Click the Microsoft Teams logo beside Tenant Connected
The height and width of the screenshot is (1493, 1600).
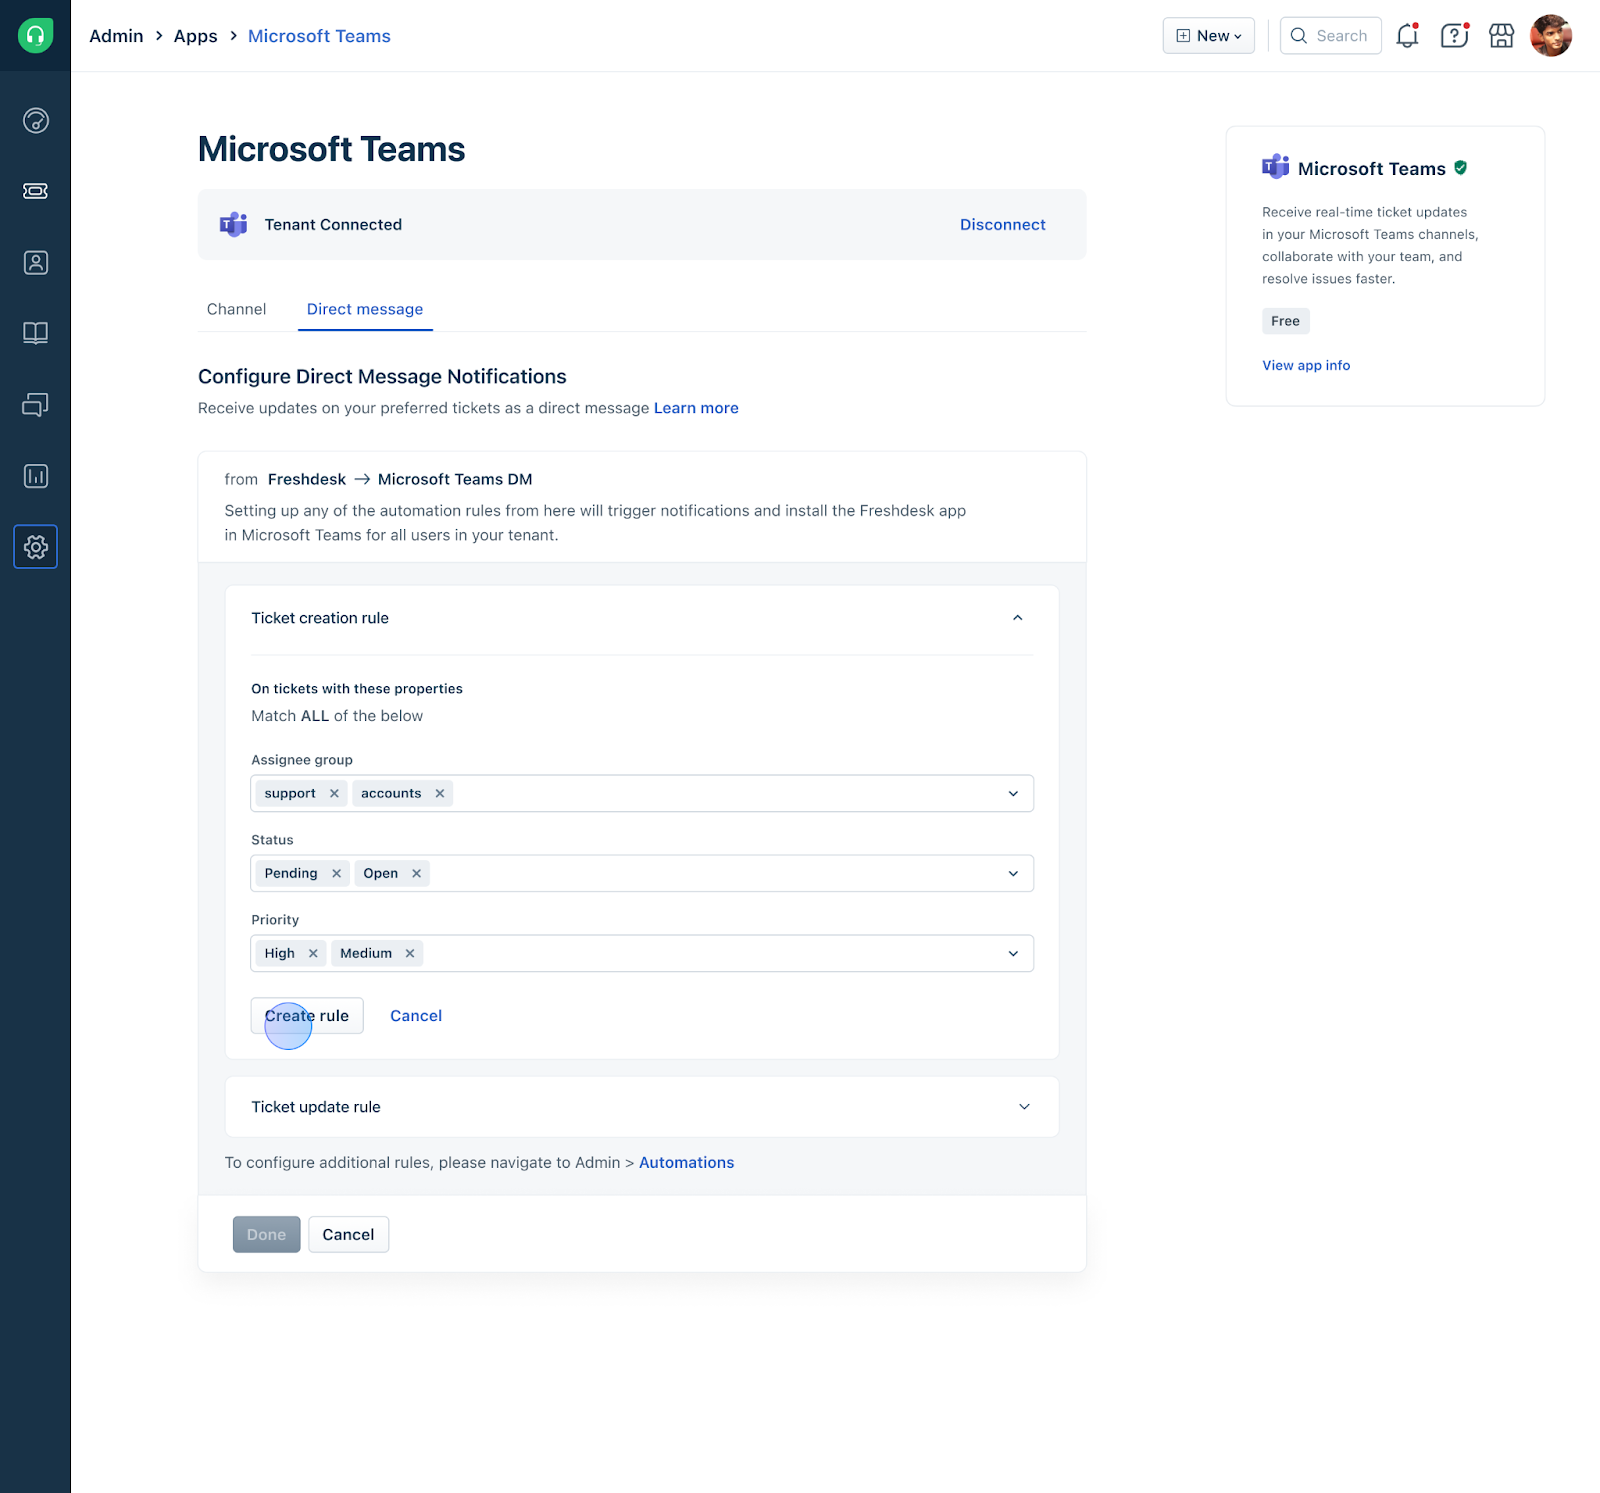click(x=234, y=224)
